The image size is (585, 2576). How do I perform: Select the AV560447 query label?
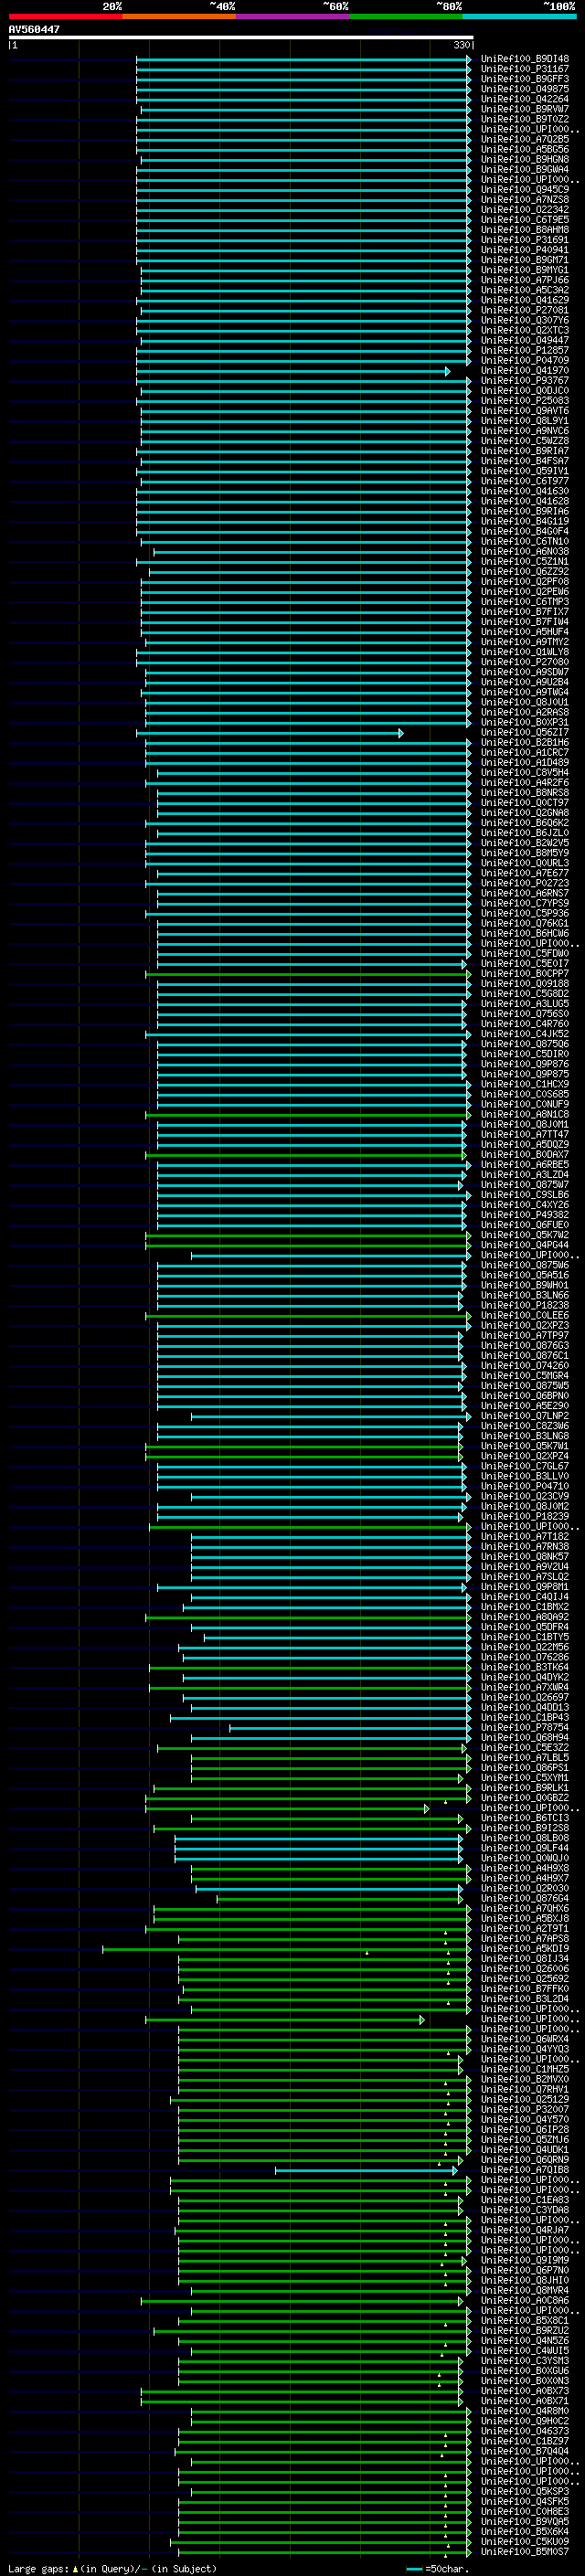pyautogui.click(x=34, y=29)
